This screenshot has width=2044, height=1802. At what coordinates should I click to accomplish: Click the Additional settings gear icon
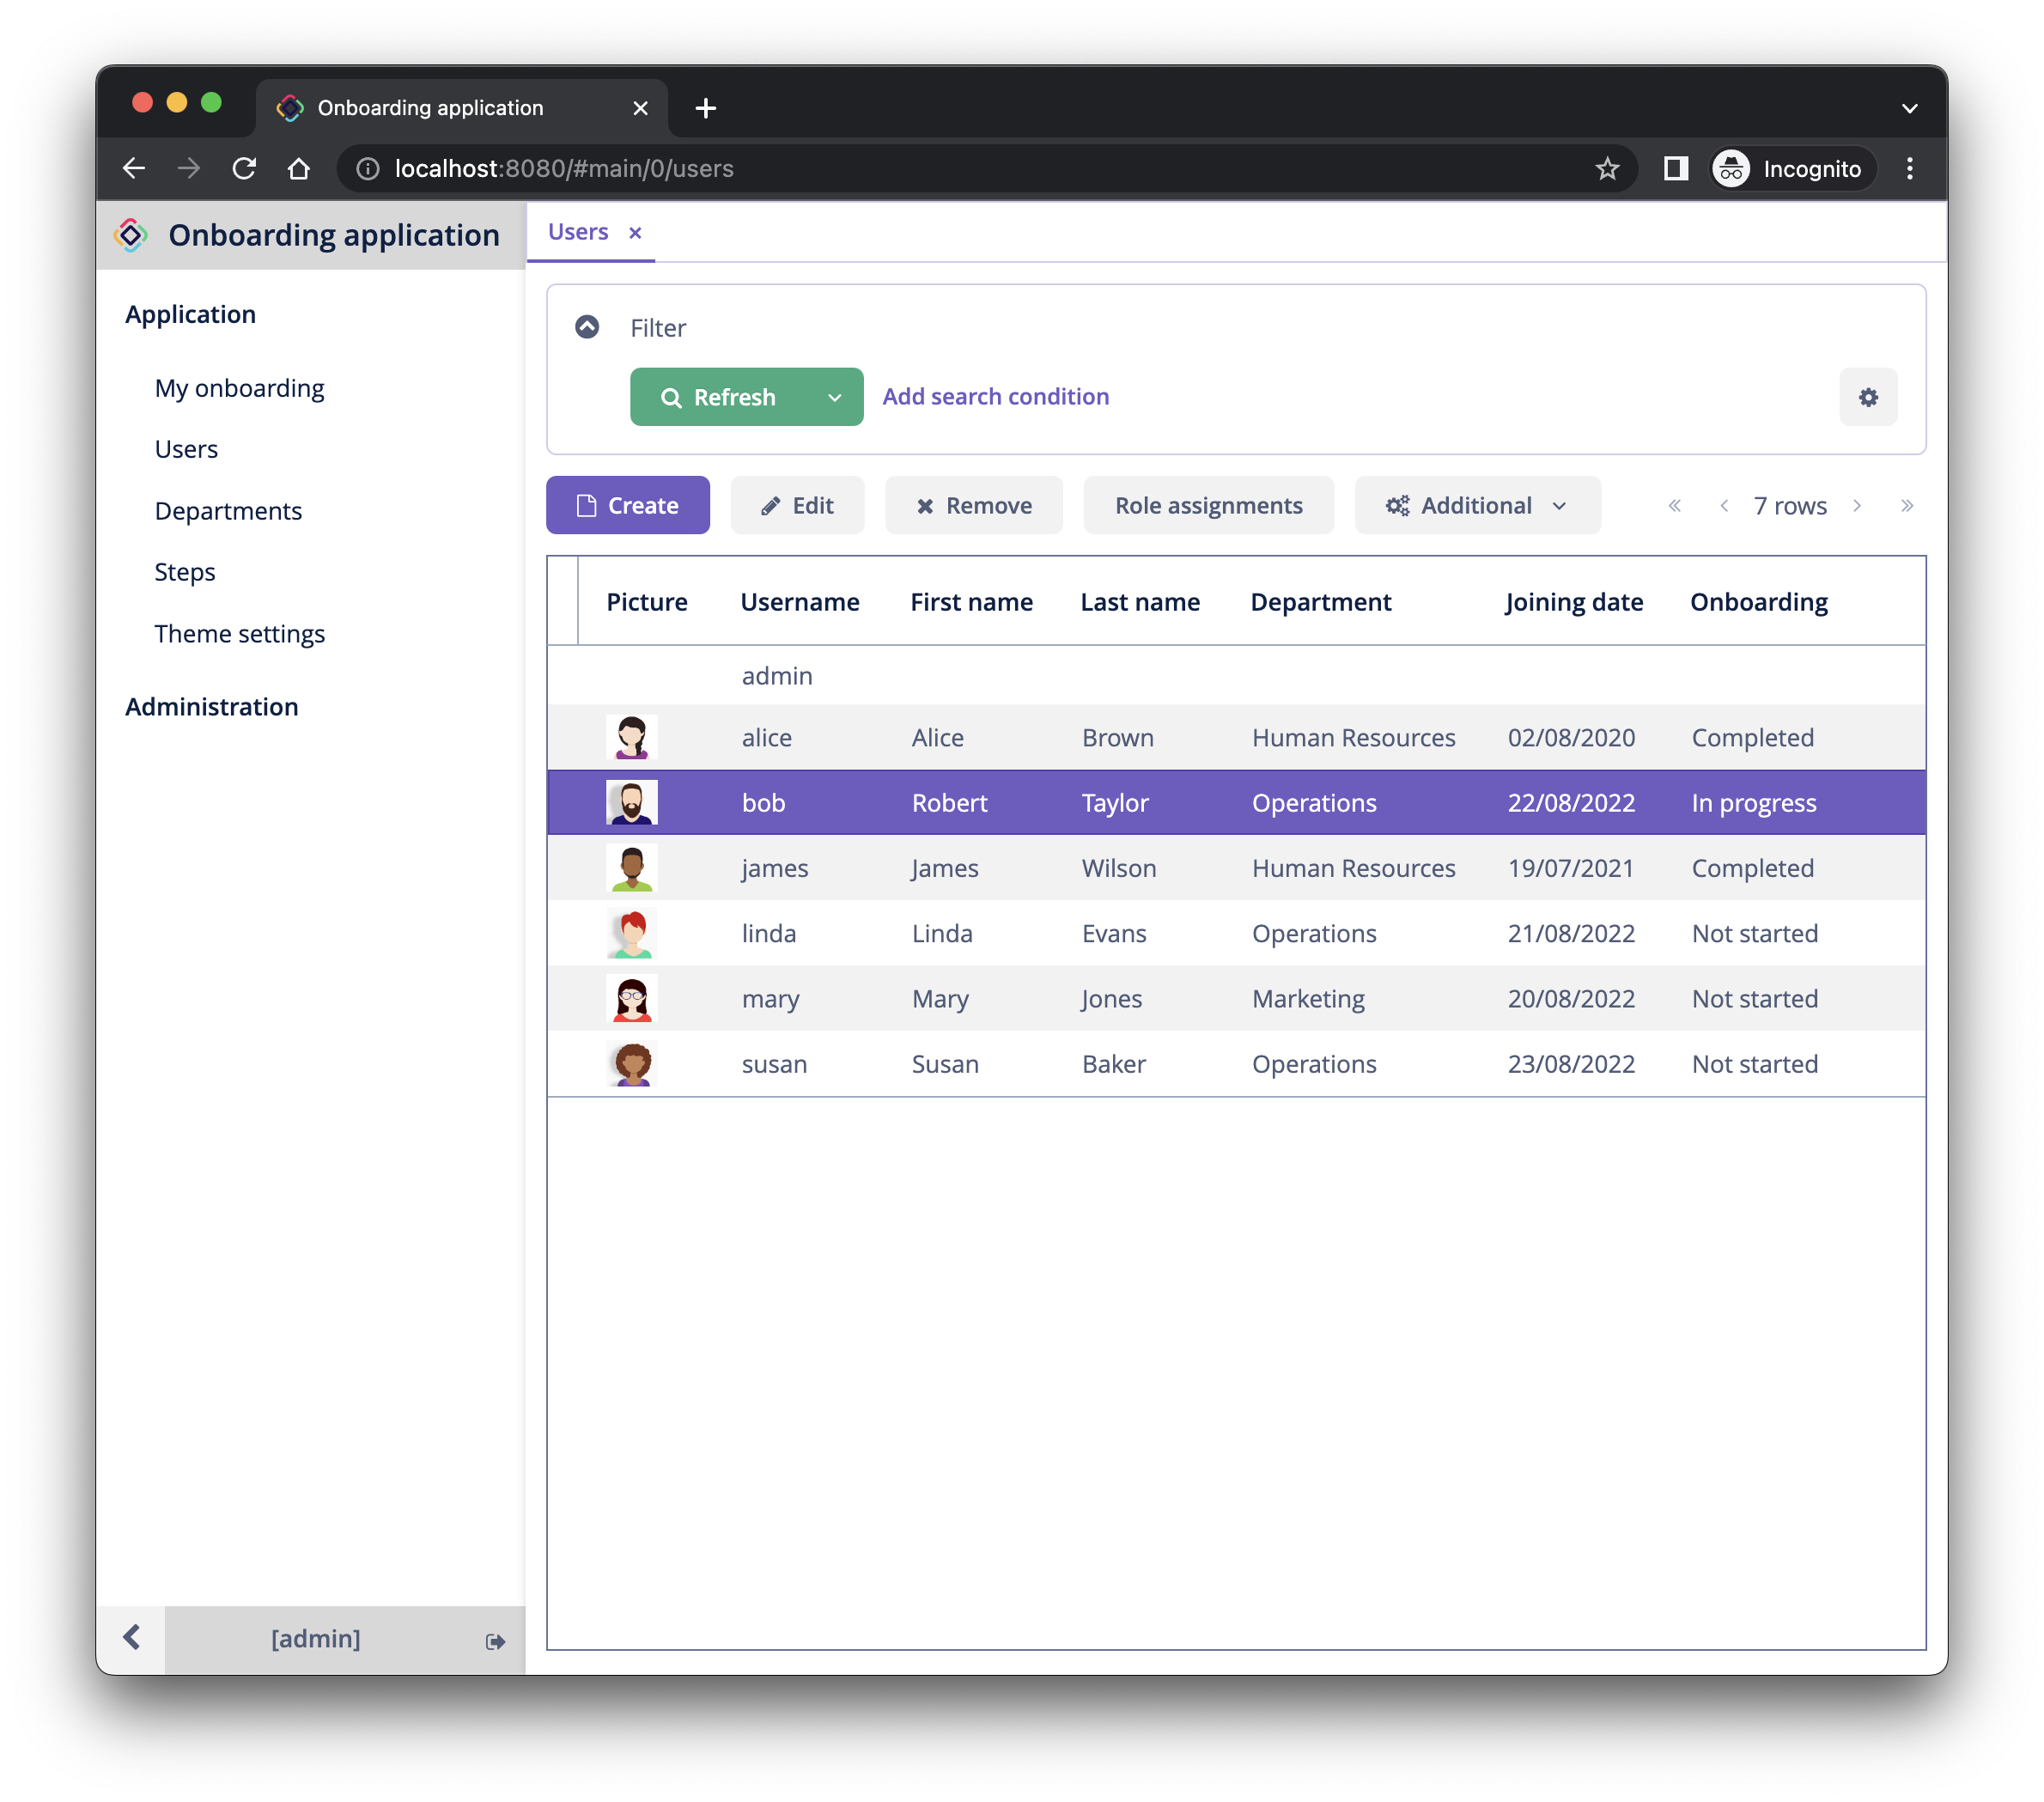(1868, 397)
